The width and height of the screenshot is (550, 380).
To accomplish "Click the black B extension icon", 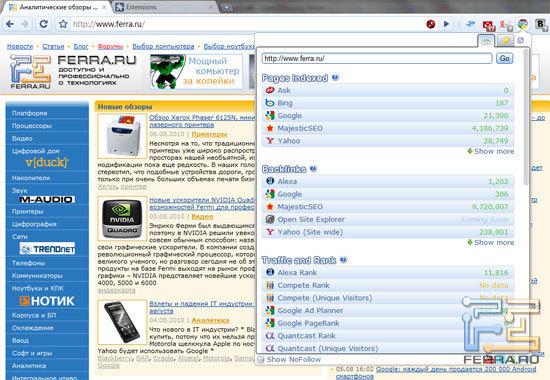I will pos(541,24).
